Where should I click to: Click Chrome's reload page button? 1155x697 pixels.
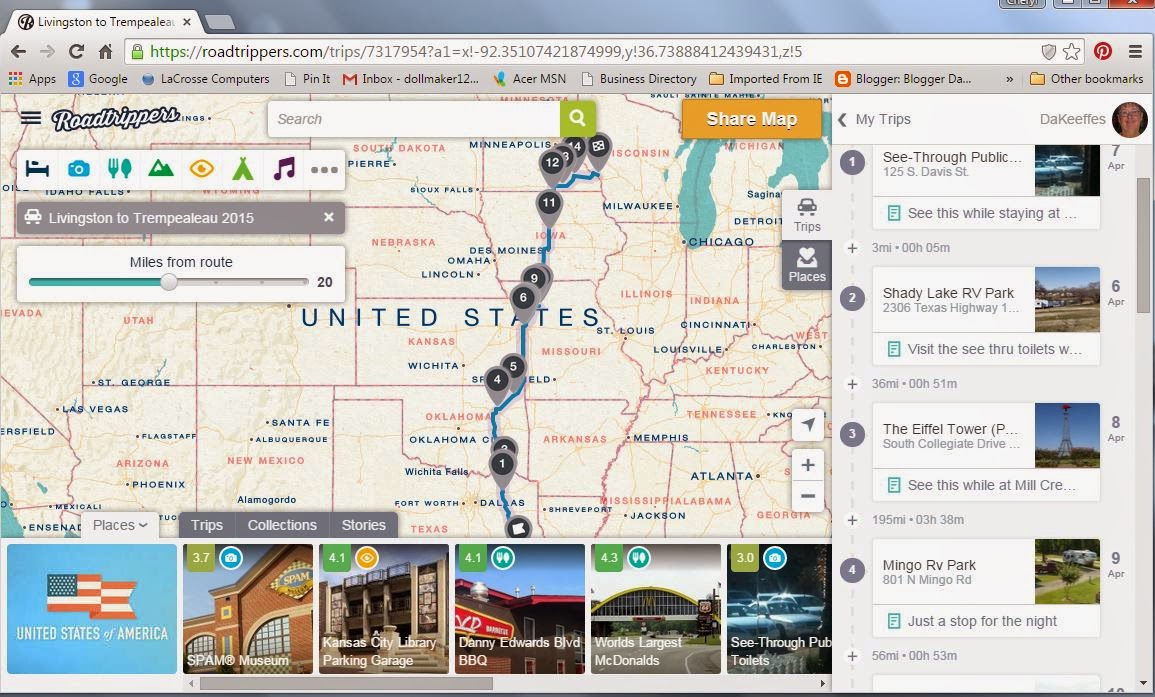(x=76, y=51)
